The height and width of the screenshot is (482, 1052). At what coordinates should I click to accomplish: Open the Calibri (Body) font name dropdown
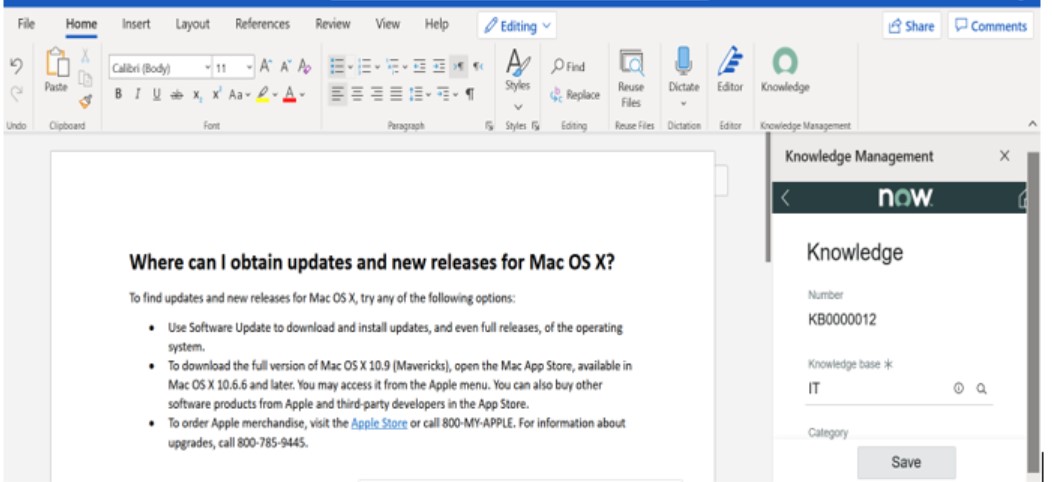click(160, 68)
